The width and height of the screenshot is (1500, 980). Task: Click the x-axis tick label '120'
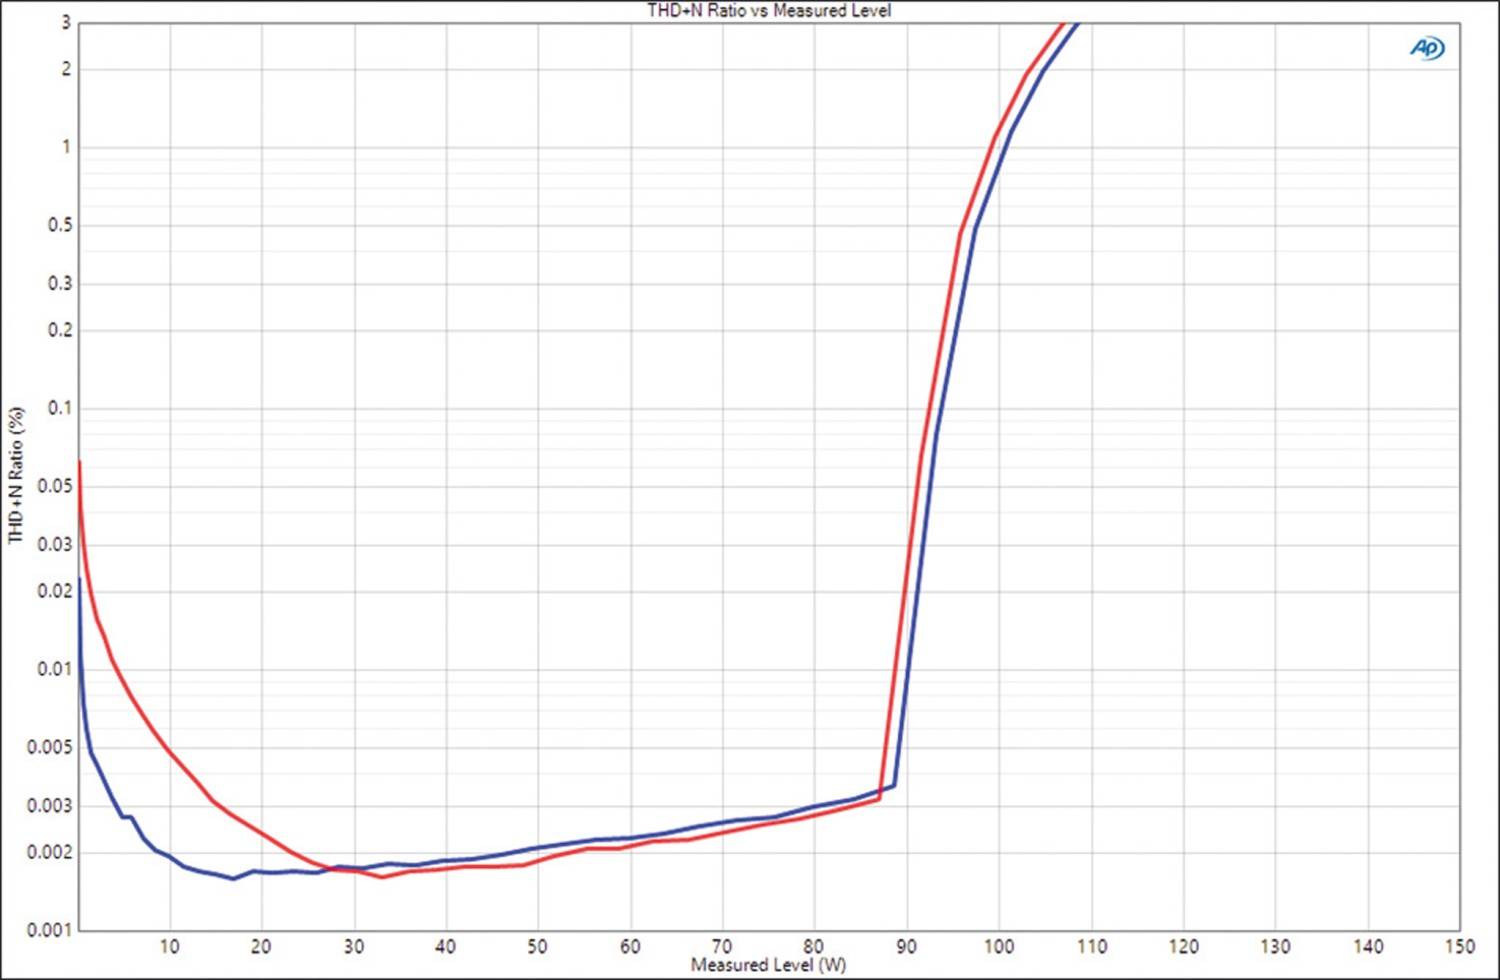coord(1183,946)
